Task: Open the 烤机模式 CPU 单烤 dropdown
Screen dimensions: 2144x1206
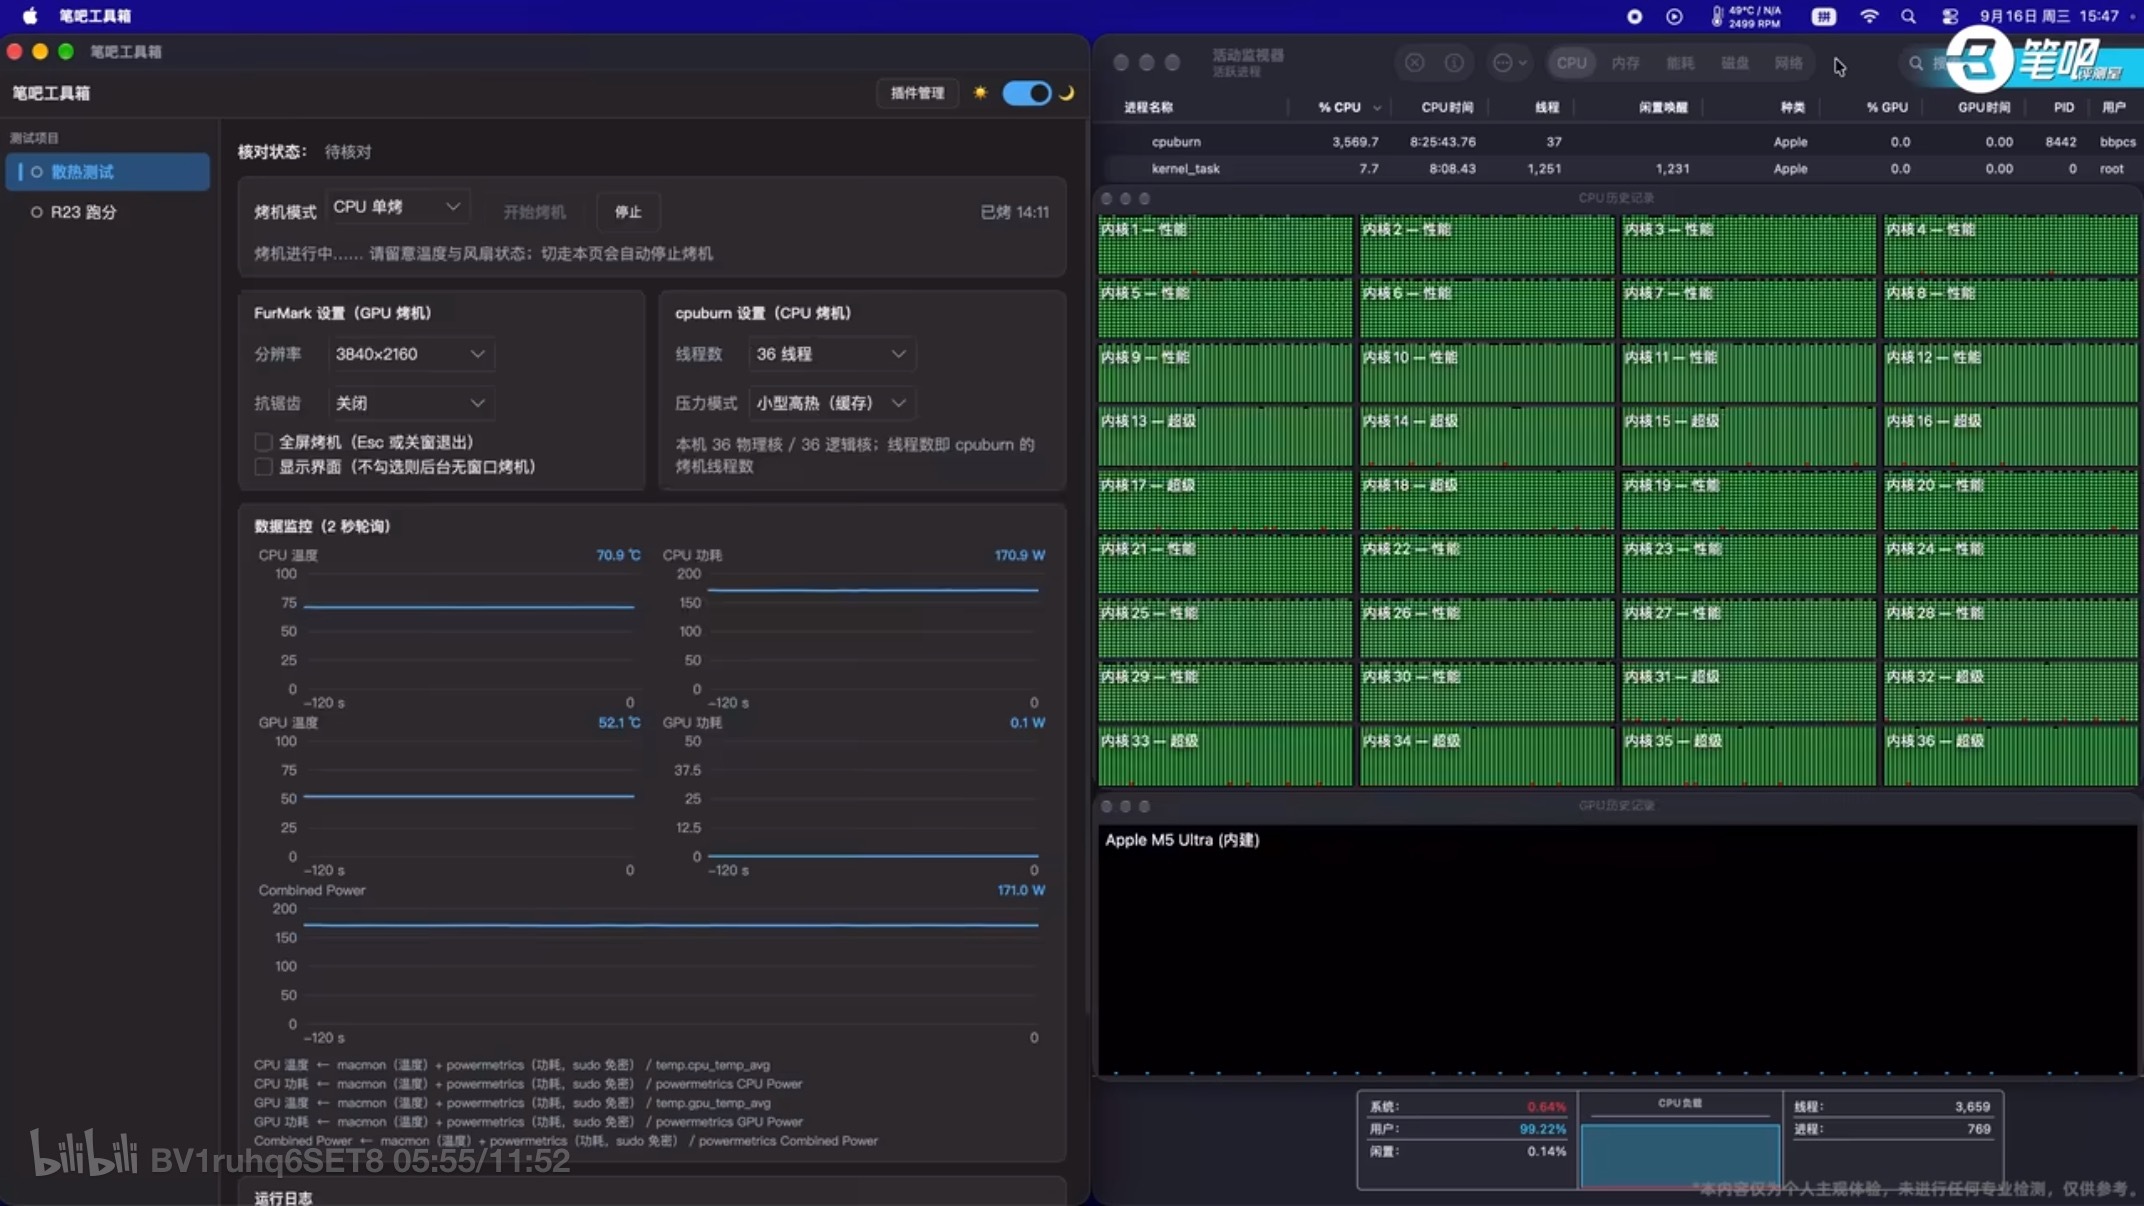Action: 397,207
